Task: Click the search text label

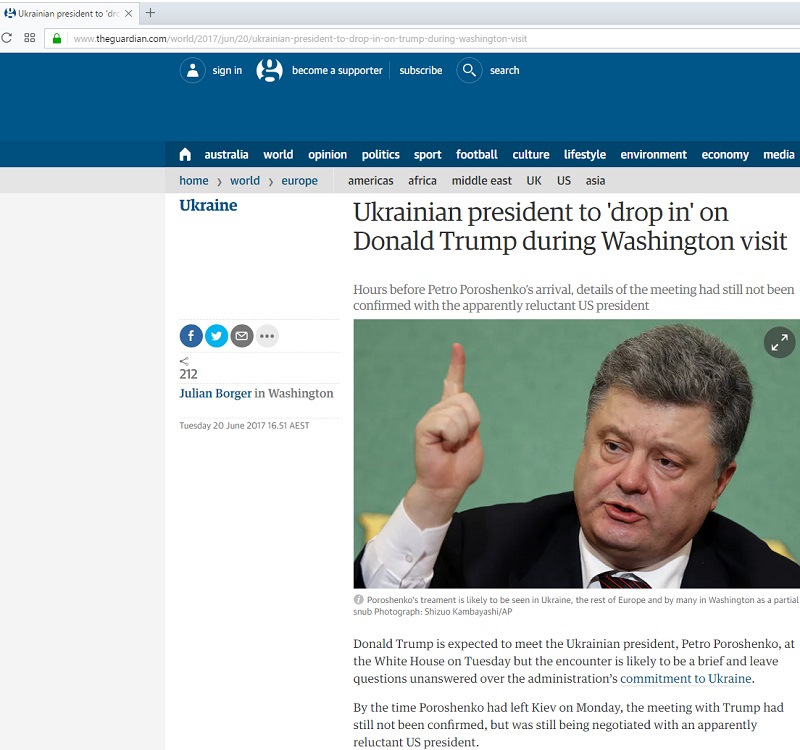Action: coord(505,70)
